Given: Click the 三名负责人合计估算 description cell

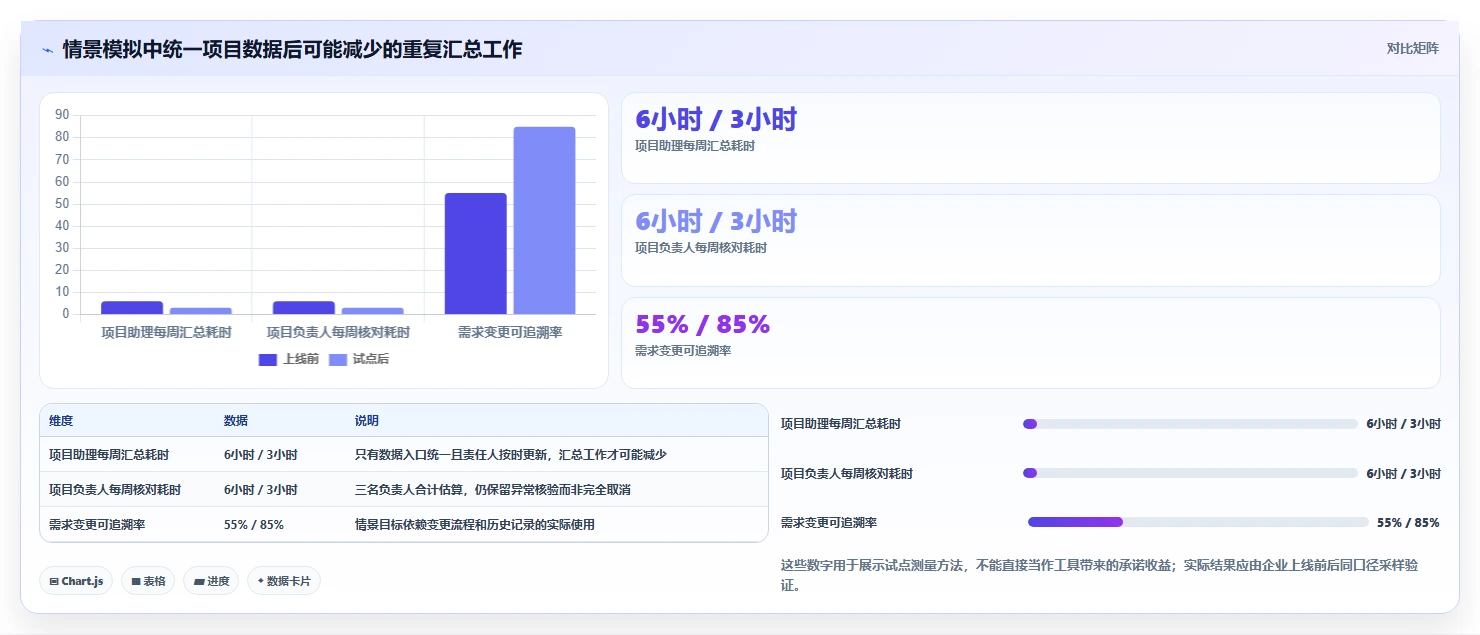Looking at the screenshot, I should click(x=493, y=490).
